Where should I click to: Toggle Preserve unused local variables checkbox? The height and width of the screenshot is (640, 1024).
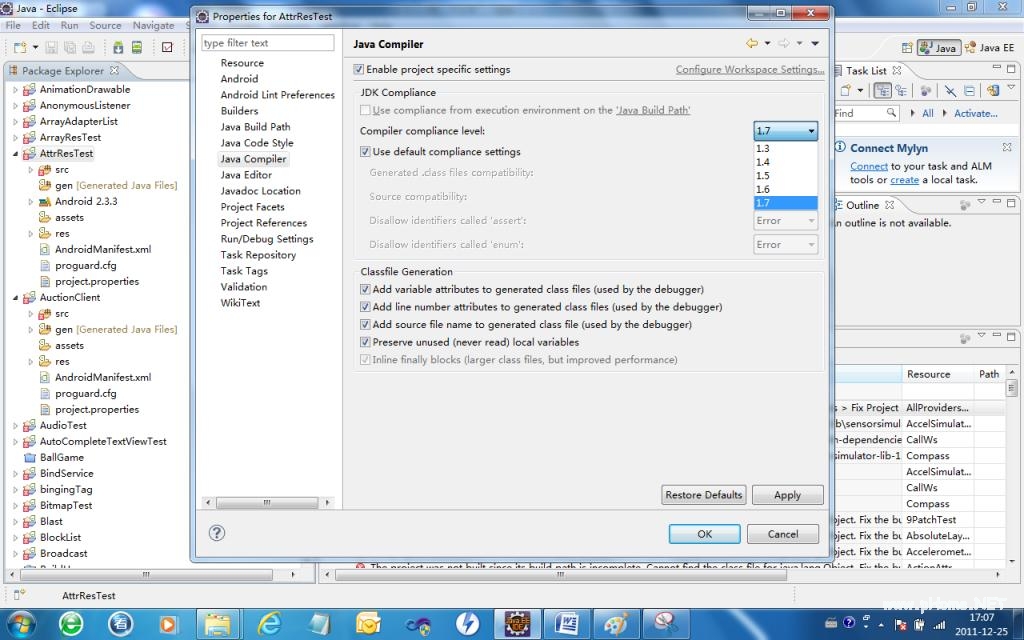pyautogui.click(x=365, y=342)
